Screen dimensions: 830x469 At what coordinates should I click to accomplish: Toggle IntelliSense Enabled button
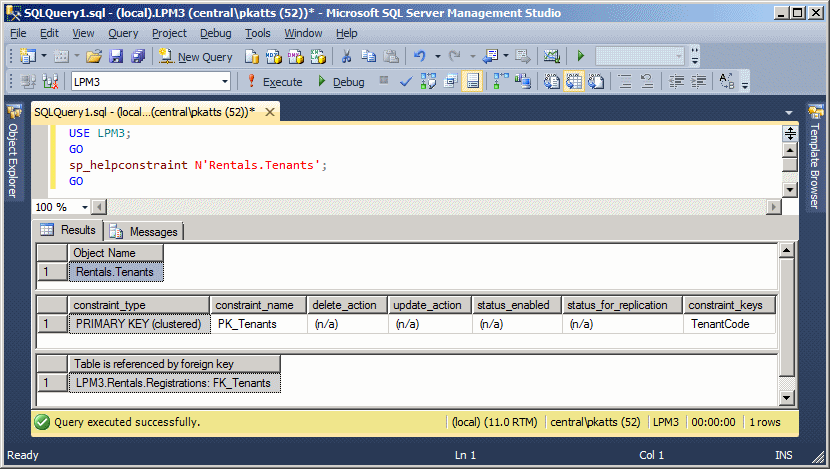pos(472,82)
